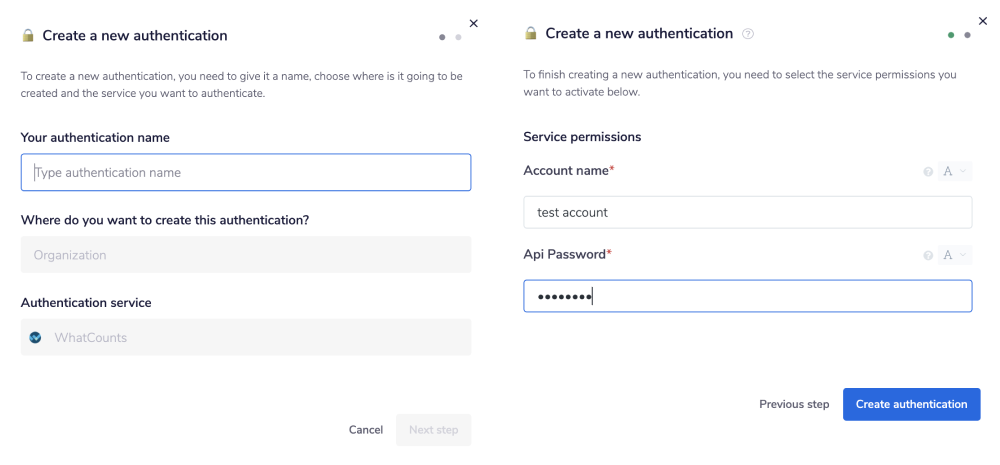Click help icon next to Account name

(928, 172)
